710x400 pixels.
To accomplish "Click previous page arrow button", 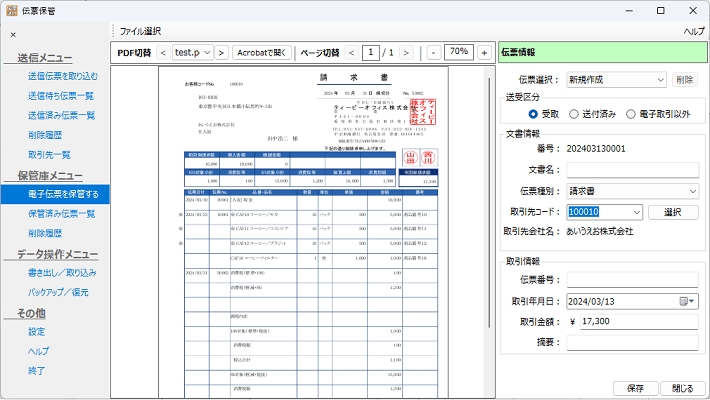I will pos(349,52).
